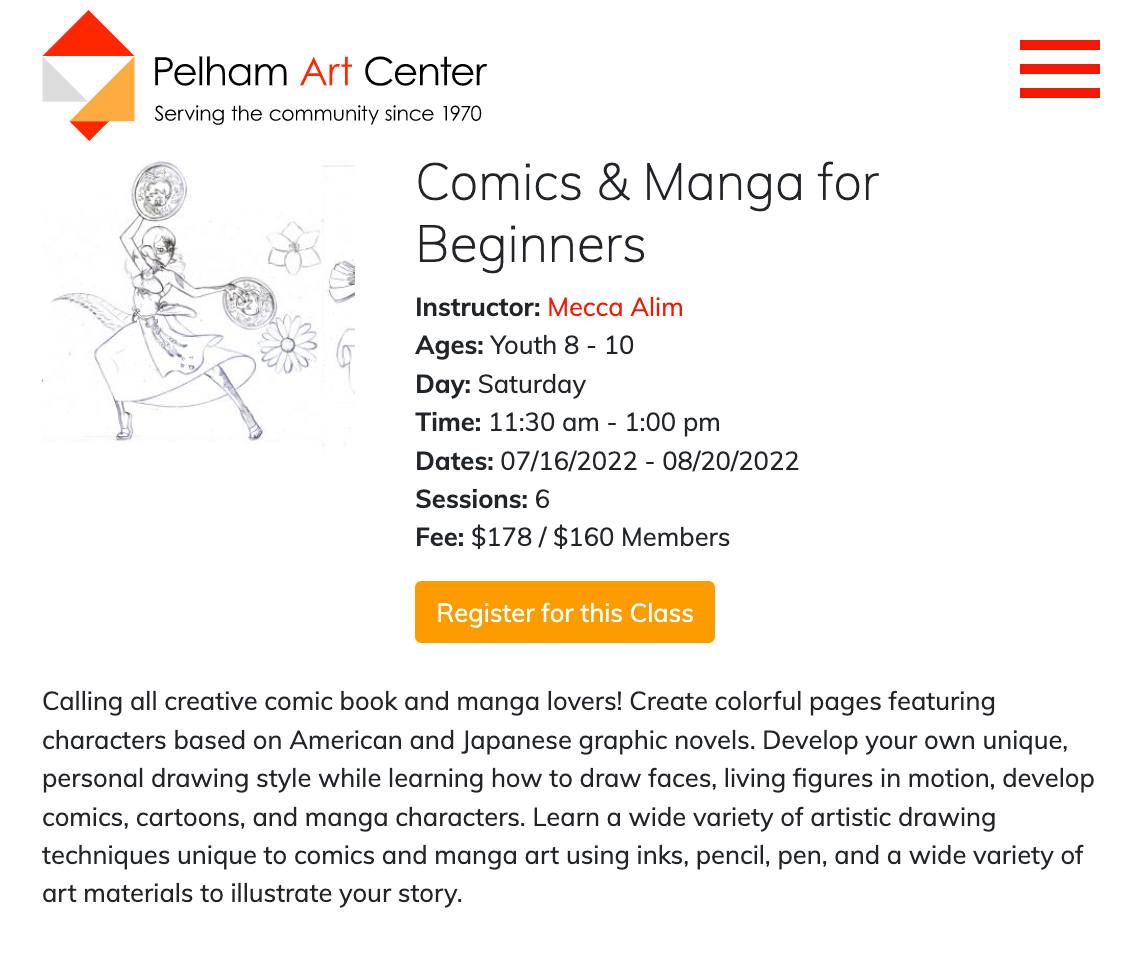This screenshot has width=1134, height=976.
Task: Click Register for this Class button
Action: 565,612
